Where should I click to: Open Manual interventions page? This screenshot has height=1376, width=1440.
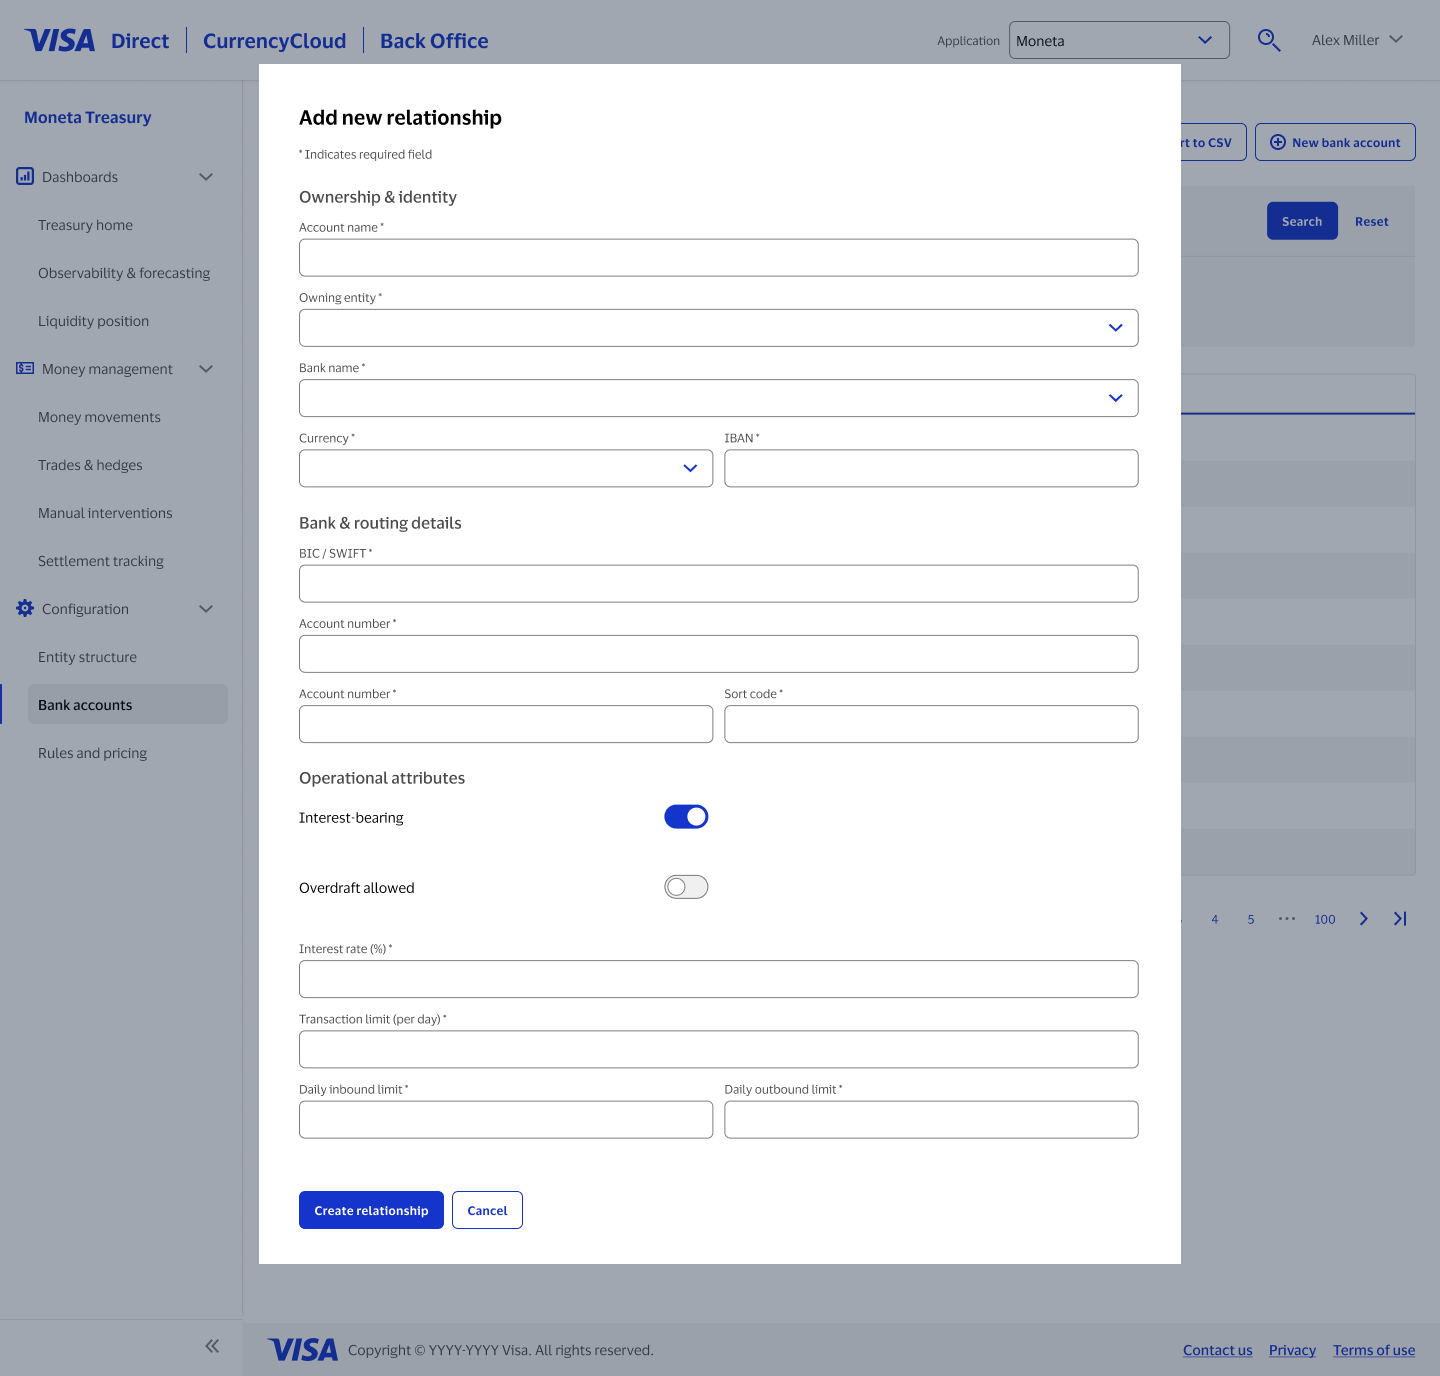[x=105, y=513]
